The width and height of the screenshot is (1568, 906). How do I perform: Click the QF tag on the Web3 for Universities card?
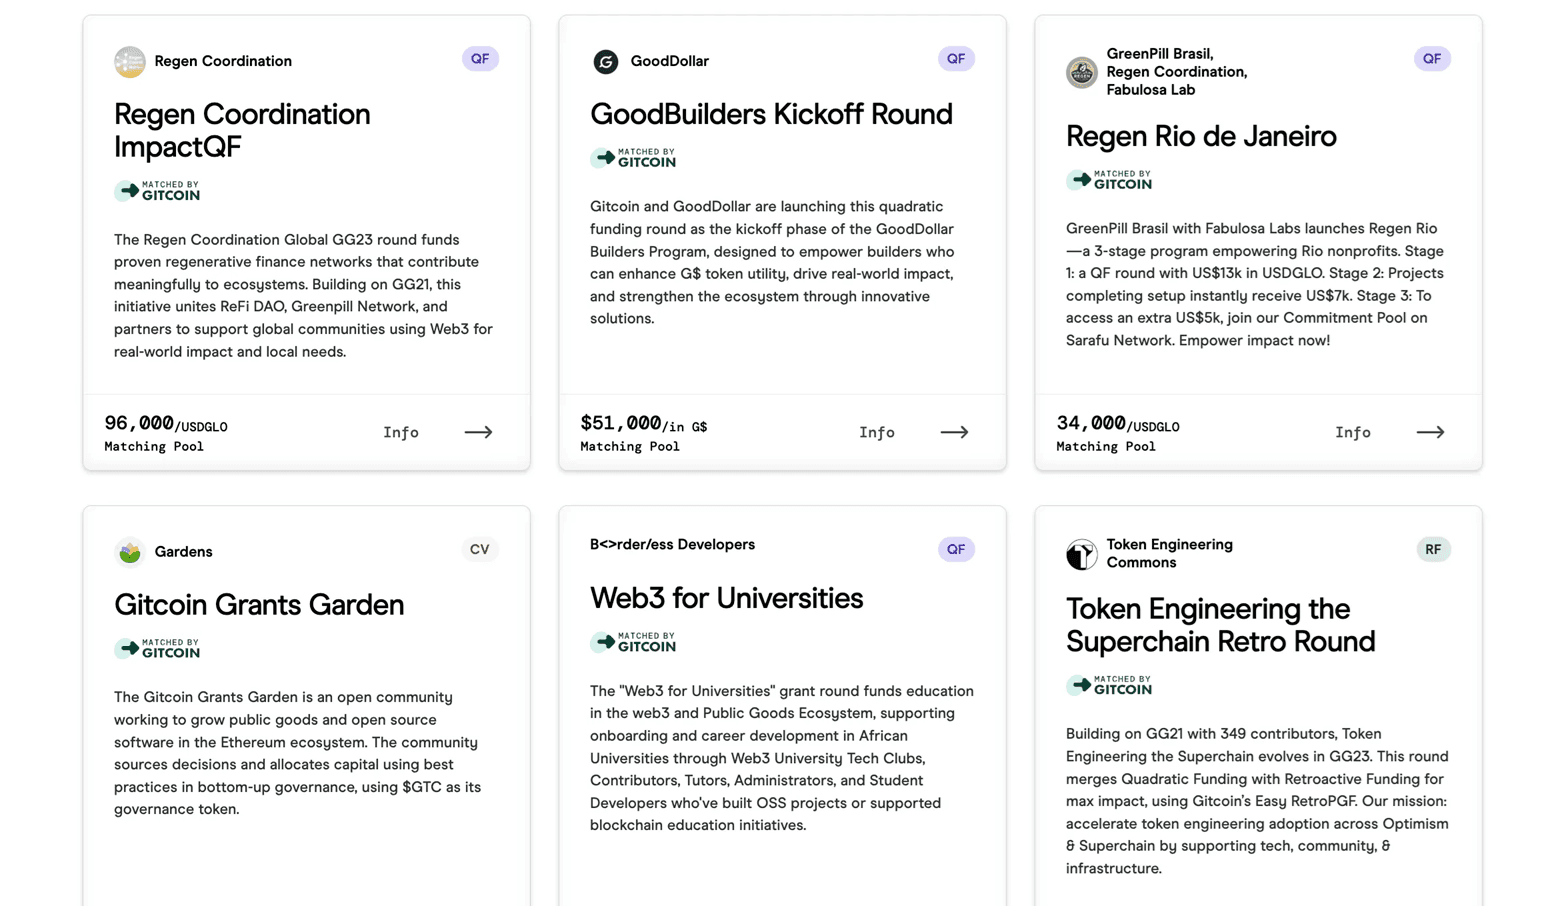point(956,549)
